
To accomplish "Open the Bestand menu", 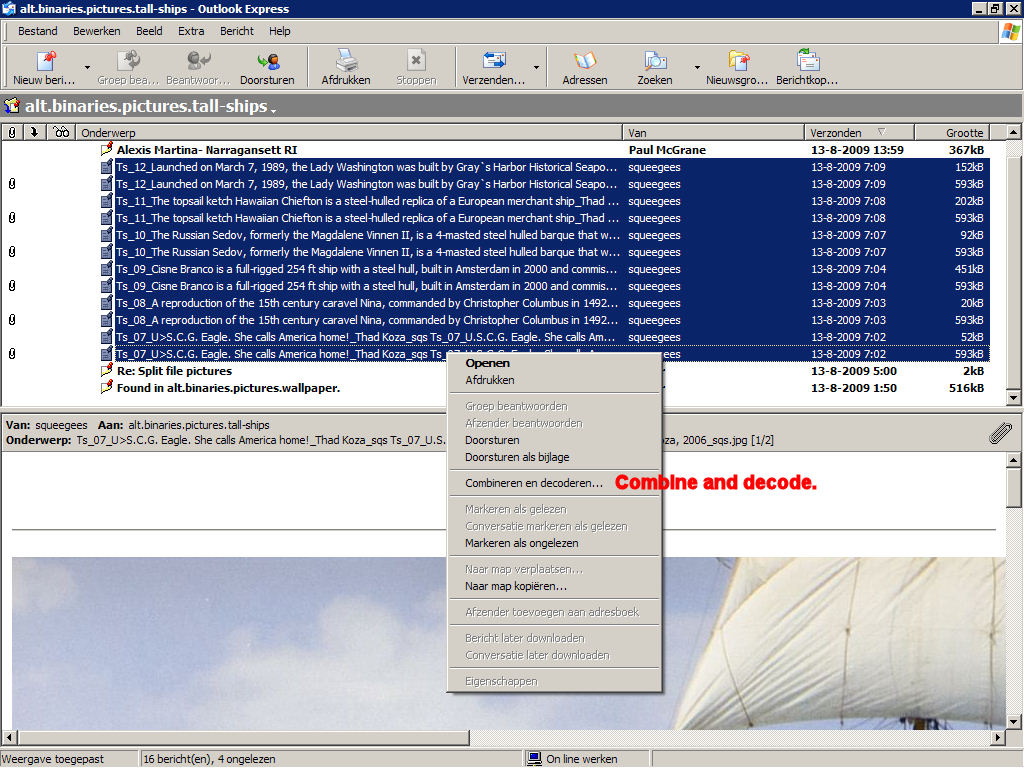I will 37,31.
